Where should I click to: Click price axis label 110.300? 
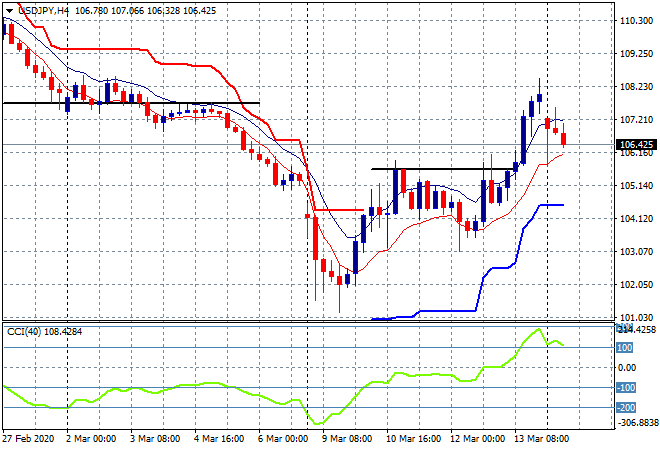(x=636, y=21)
